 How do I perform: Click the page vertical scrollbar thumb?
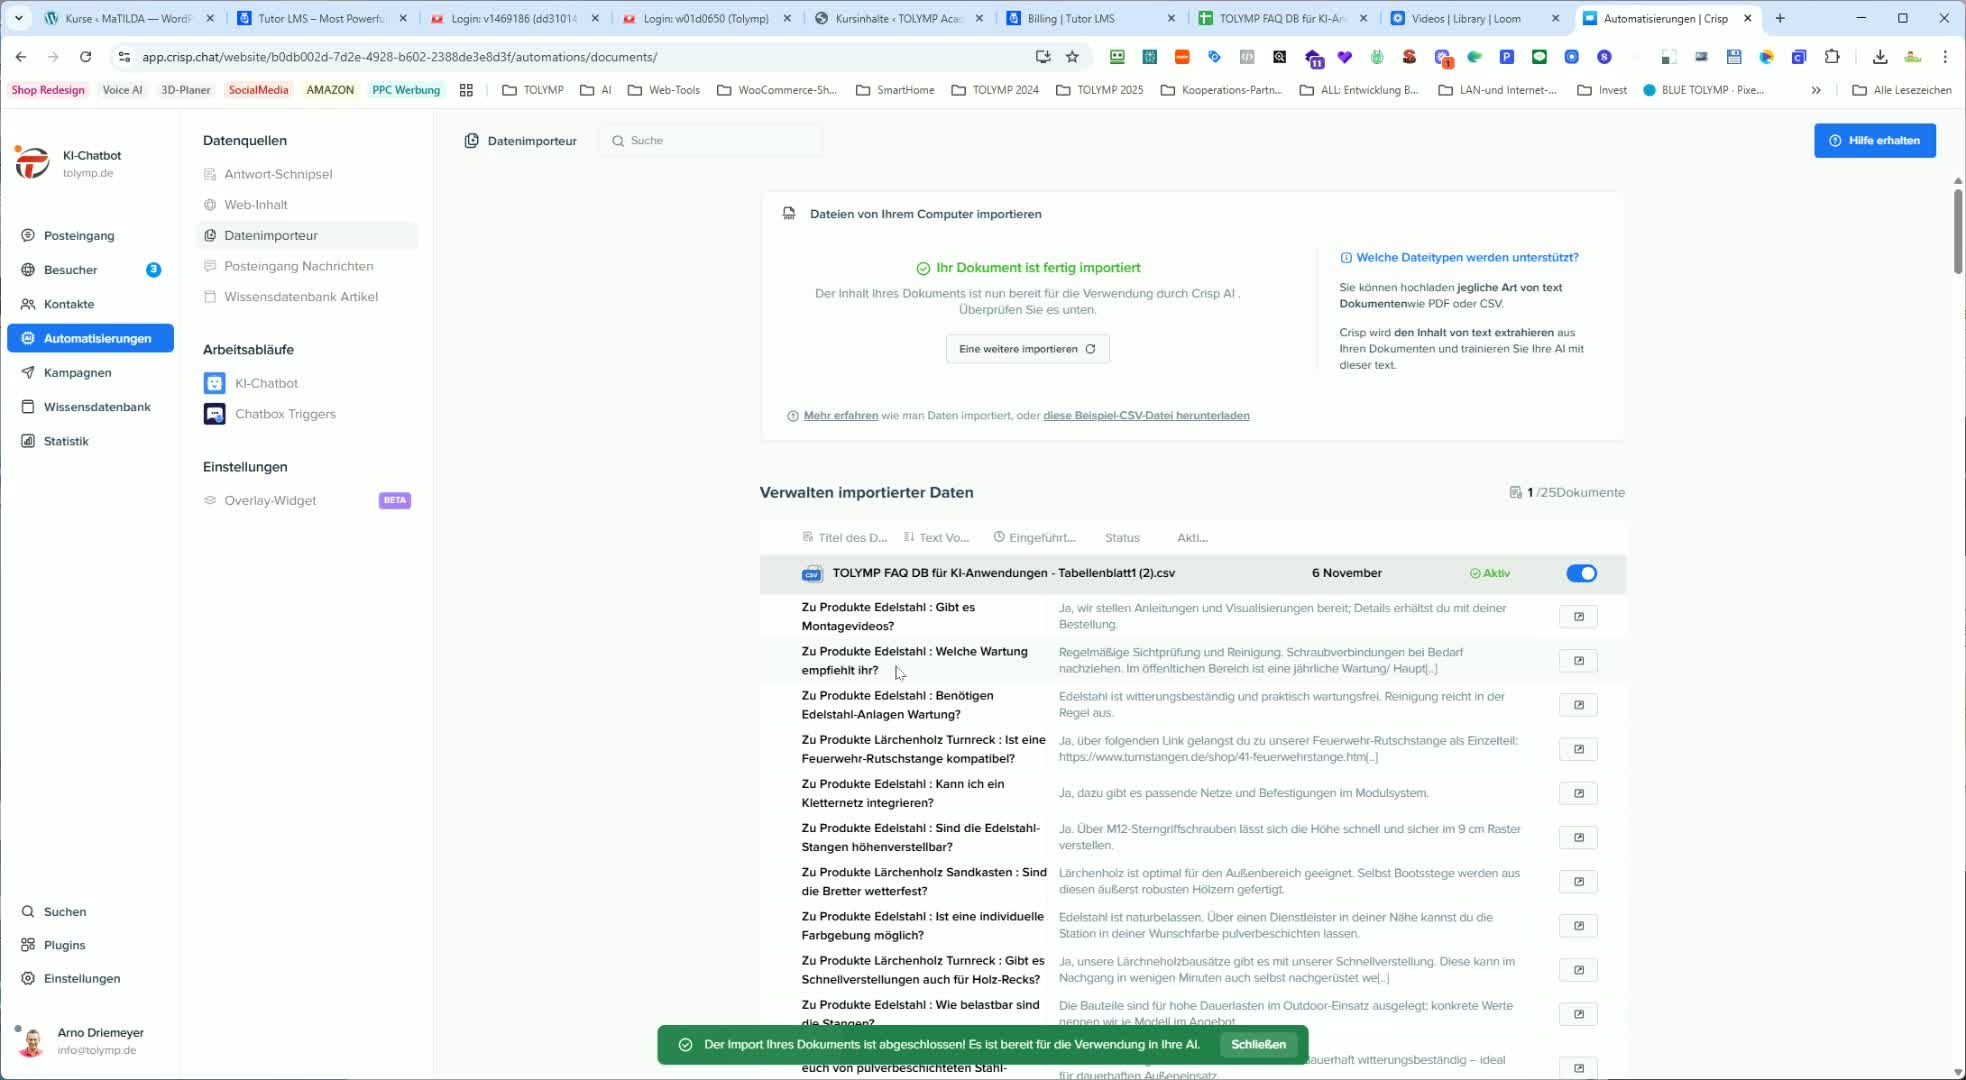pyautogui.click(x=1957, y=230)
